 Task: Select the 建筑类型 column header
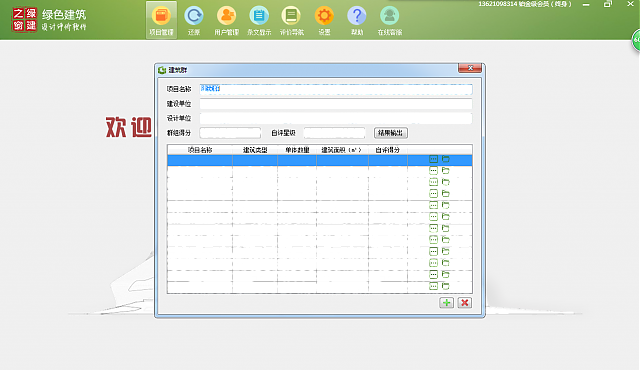255,150
